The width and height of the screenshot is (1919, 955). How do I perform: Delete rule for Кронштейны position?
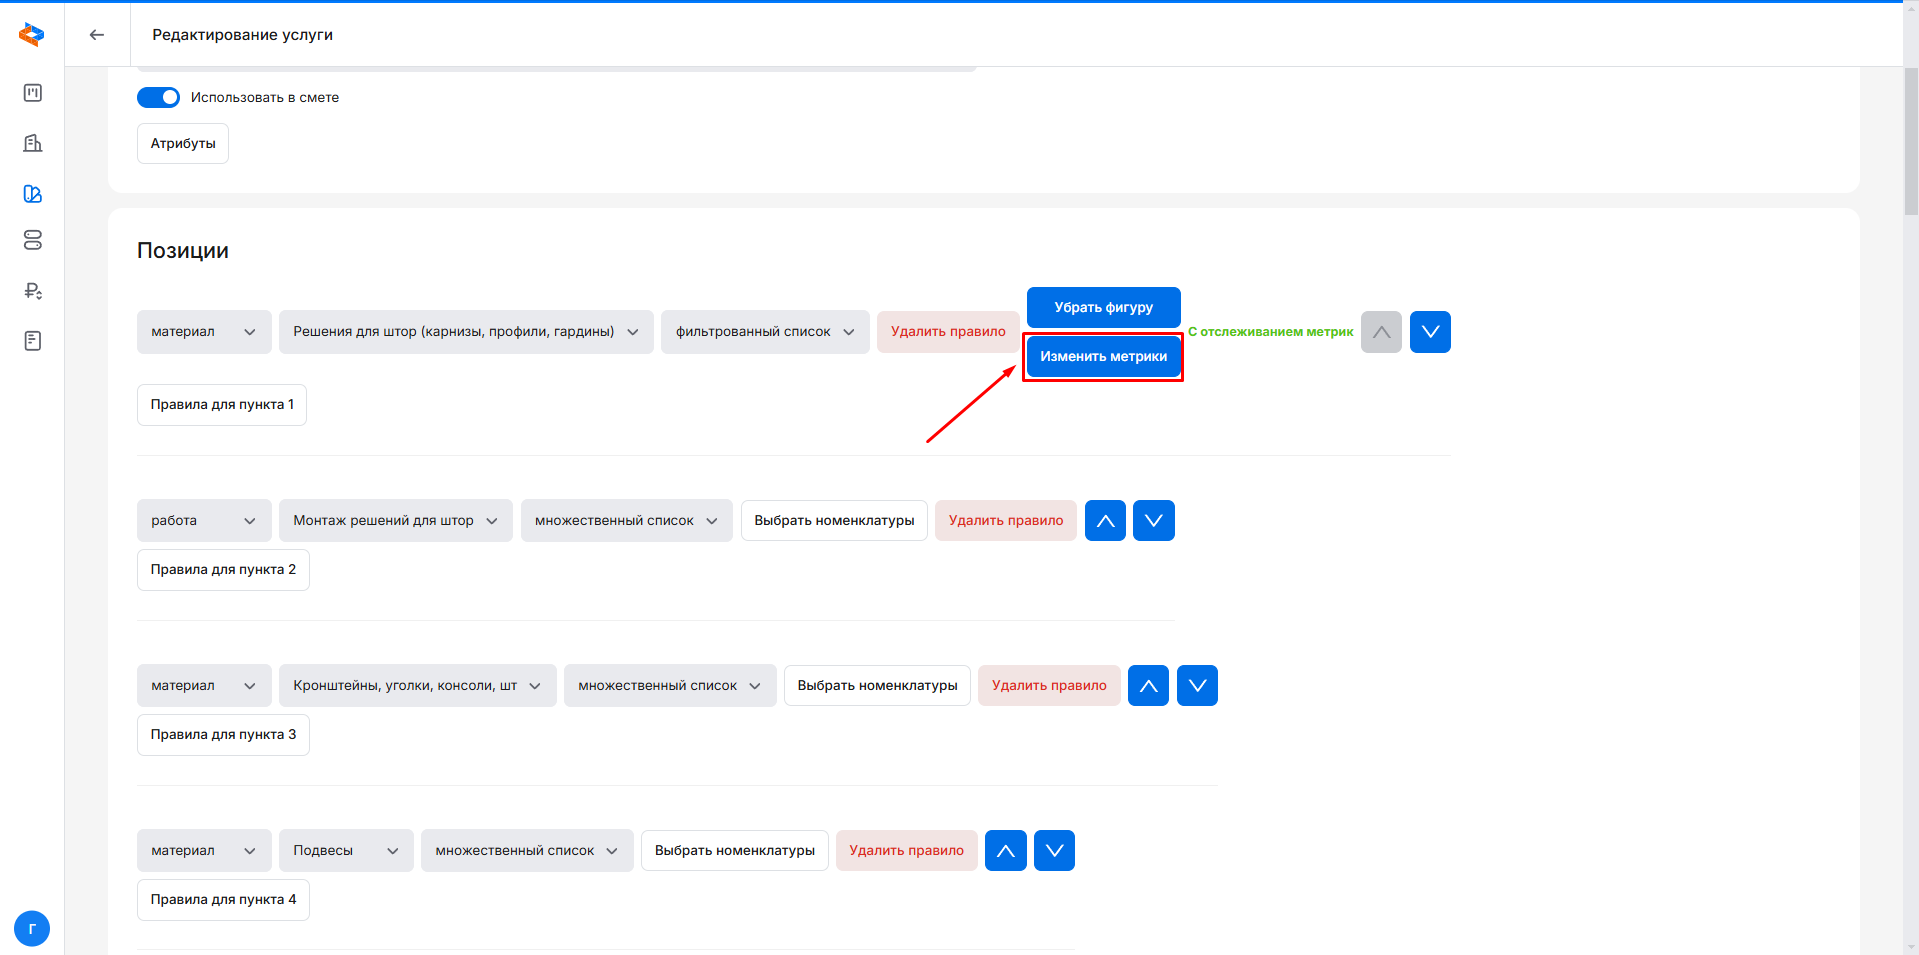tap(1049, 686)
